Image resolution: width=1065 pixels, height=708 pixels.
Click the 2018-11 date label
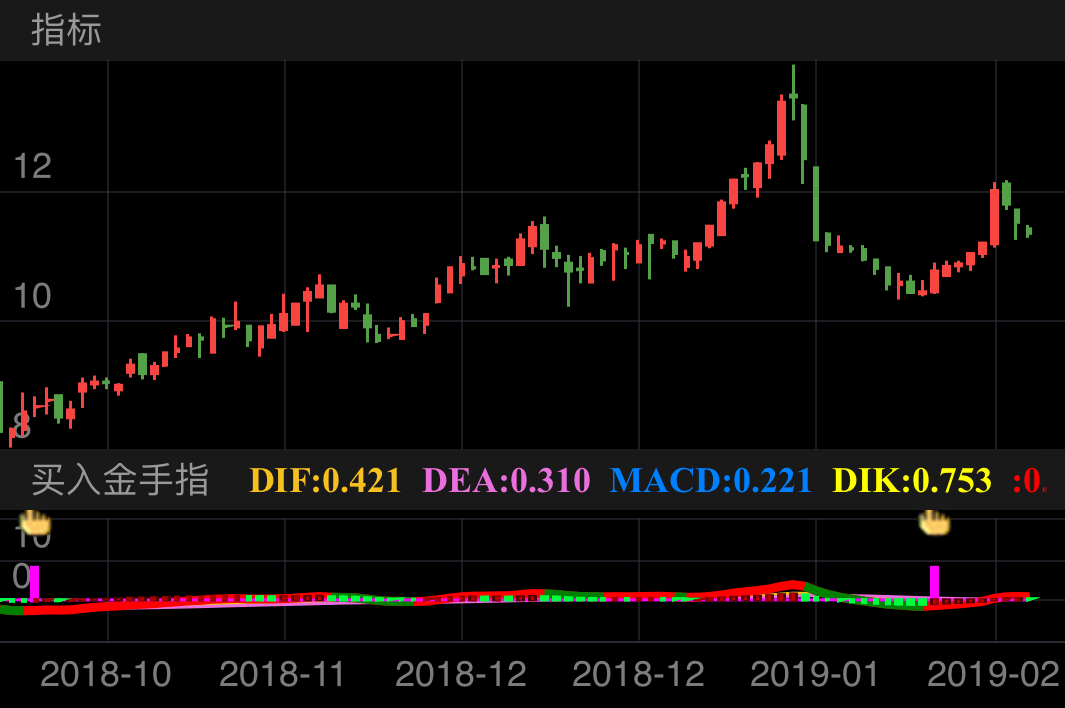(282, 674)
